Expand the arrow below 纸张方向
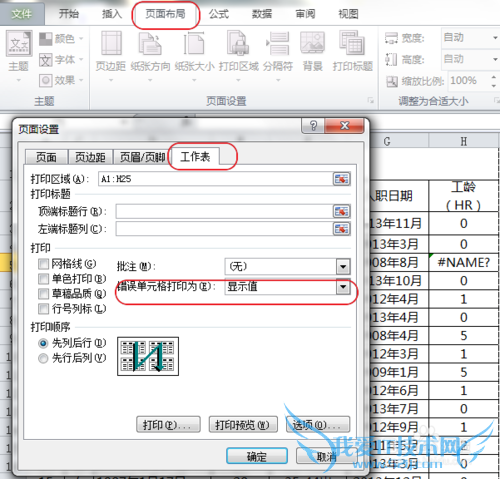 point(150,80)
